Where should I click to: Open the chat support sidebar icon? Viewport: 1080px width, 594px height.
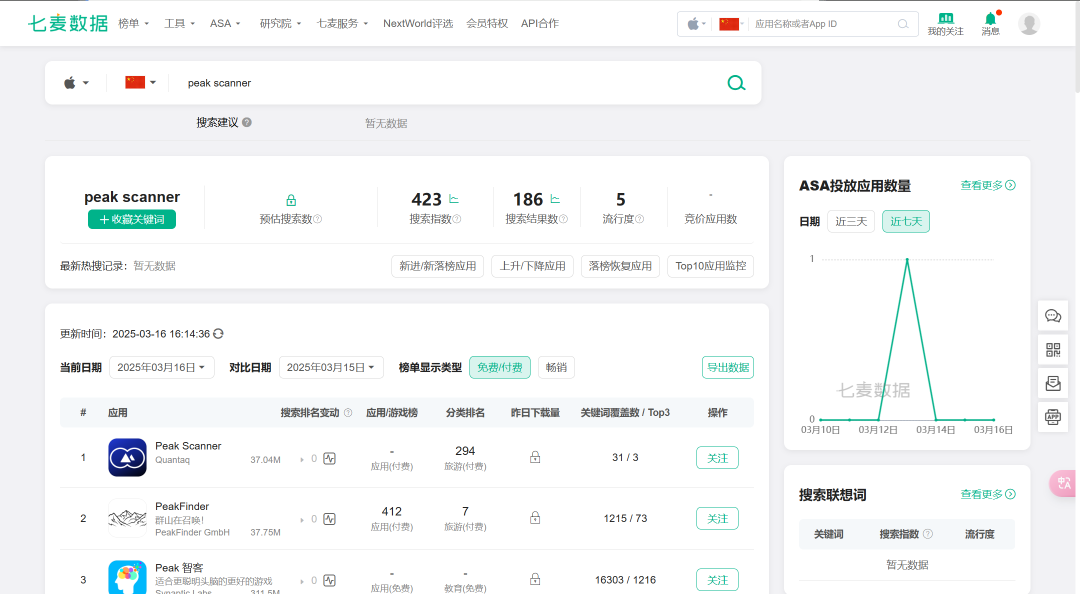(x=1053, y=316)
